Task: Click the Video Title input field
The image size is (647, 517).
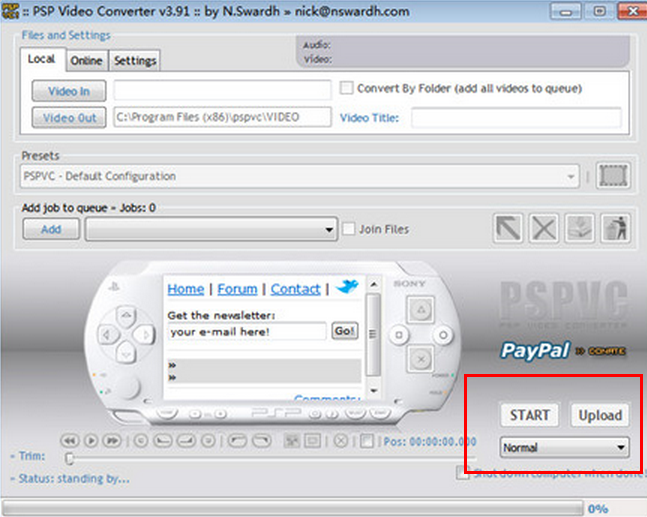Action: [x=516, y=118]
